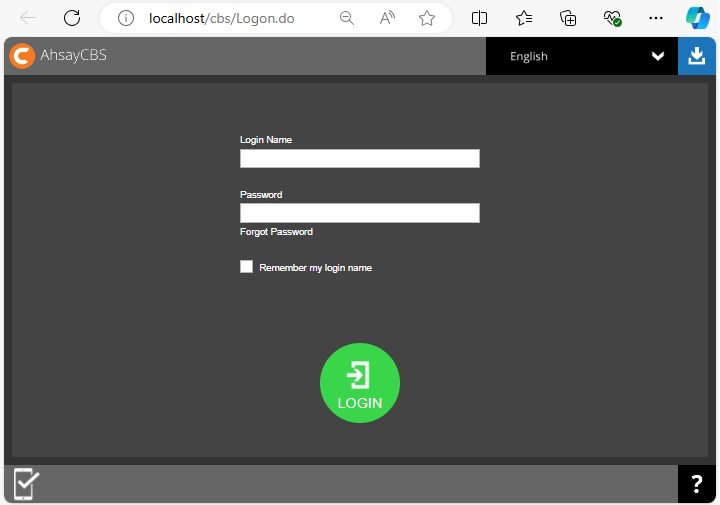Click into the Login Name field
This screenshot has width=720, height=505.
click(359, 158)
